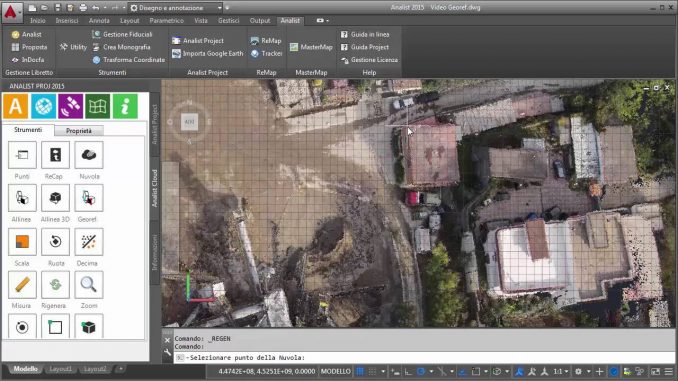Activate the Ruota rotate tool
Image resolution: width=678 pixels, height=381 pixels.
55,242
